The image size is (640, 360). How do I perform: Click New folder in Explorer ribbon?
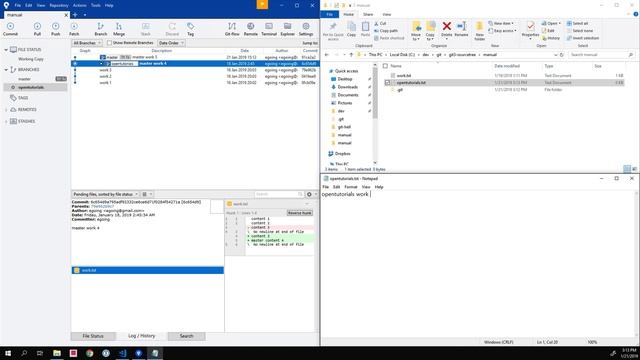pos(480,31)
